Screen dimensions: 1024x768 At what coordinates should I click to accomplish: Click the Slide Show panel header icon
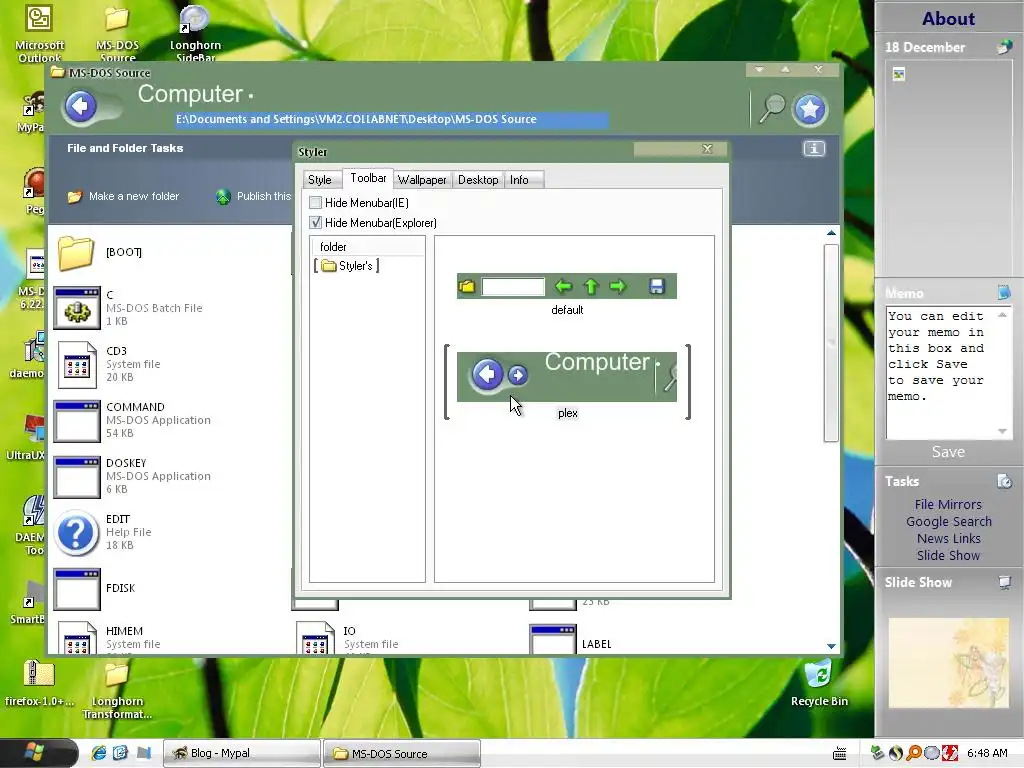pyautogui.click(x=1004, y=583)
